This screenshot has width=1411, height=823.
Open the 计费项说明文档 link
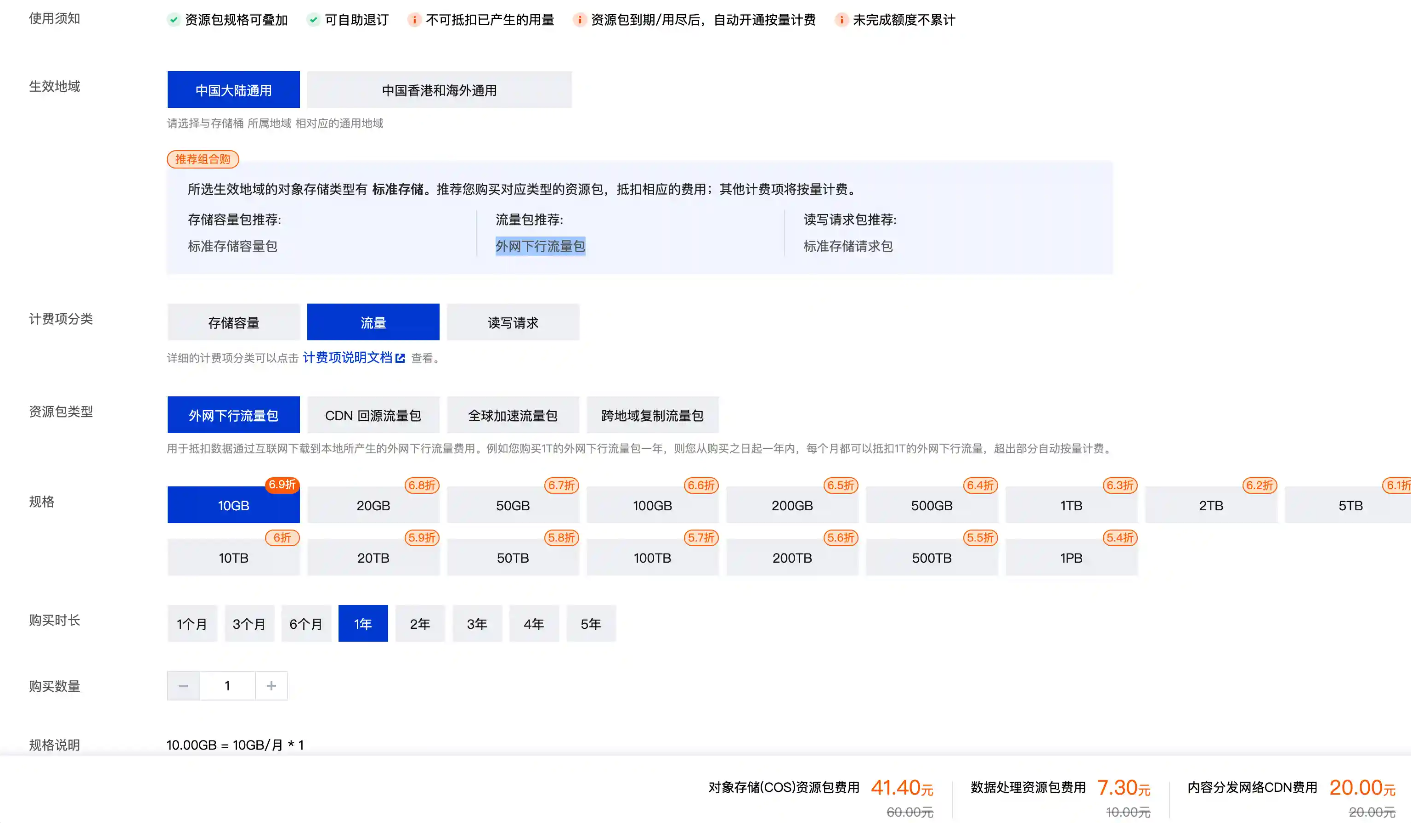348,358
